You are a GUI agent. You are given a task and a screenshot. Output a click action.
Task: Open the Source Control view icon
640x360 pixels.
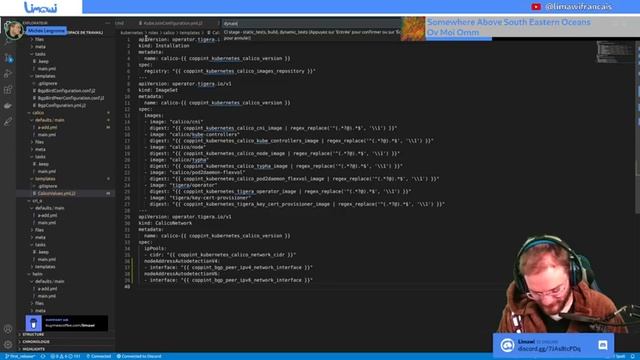[8, 59]
